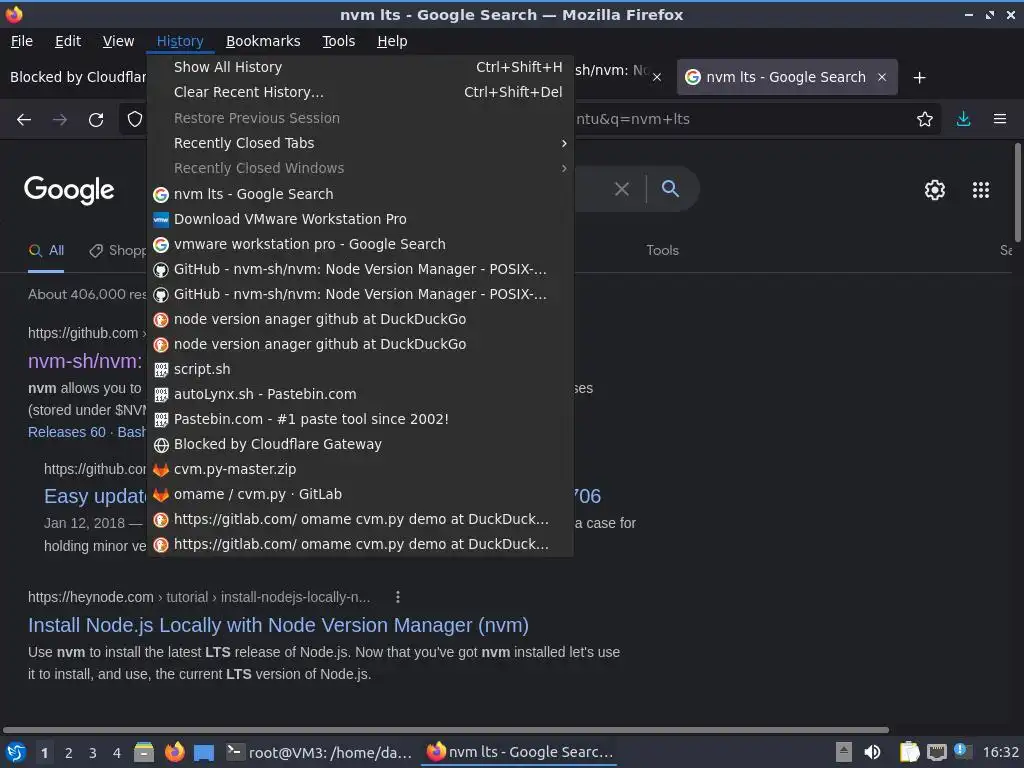Clear the Google search box with the X icon
1024x768 pixels.
622,189
